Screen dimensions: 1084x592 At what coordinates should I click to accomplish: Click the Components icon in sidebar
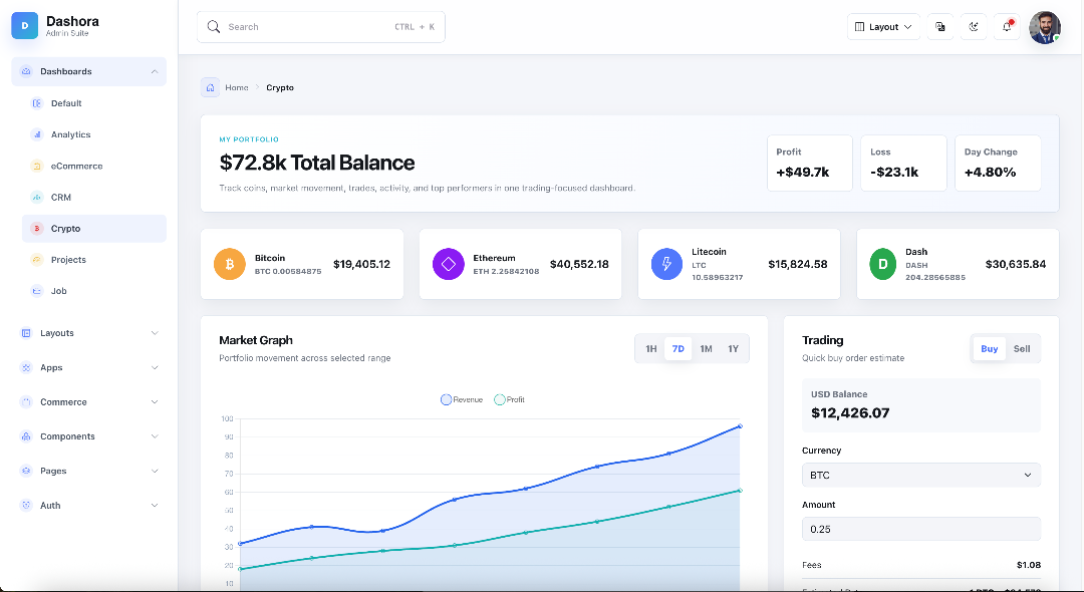point(26,436)
